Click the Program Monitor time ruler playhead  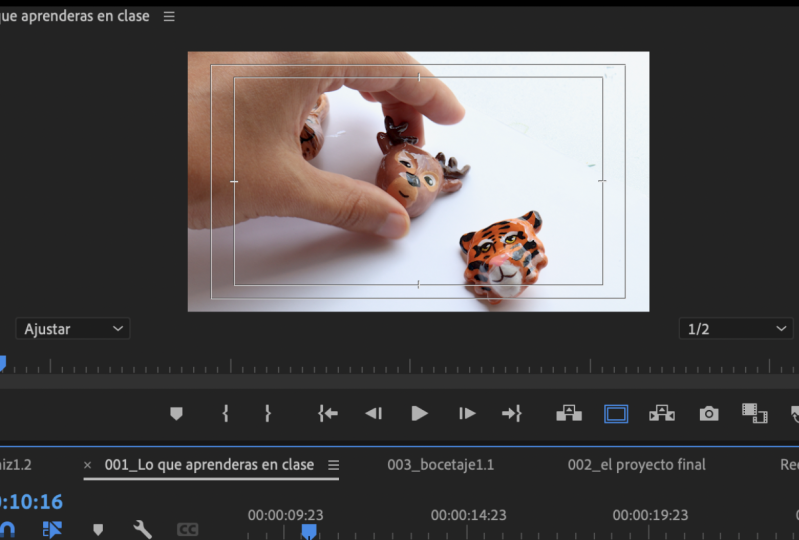3,364
